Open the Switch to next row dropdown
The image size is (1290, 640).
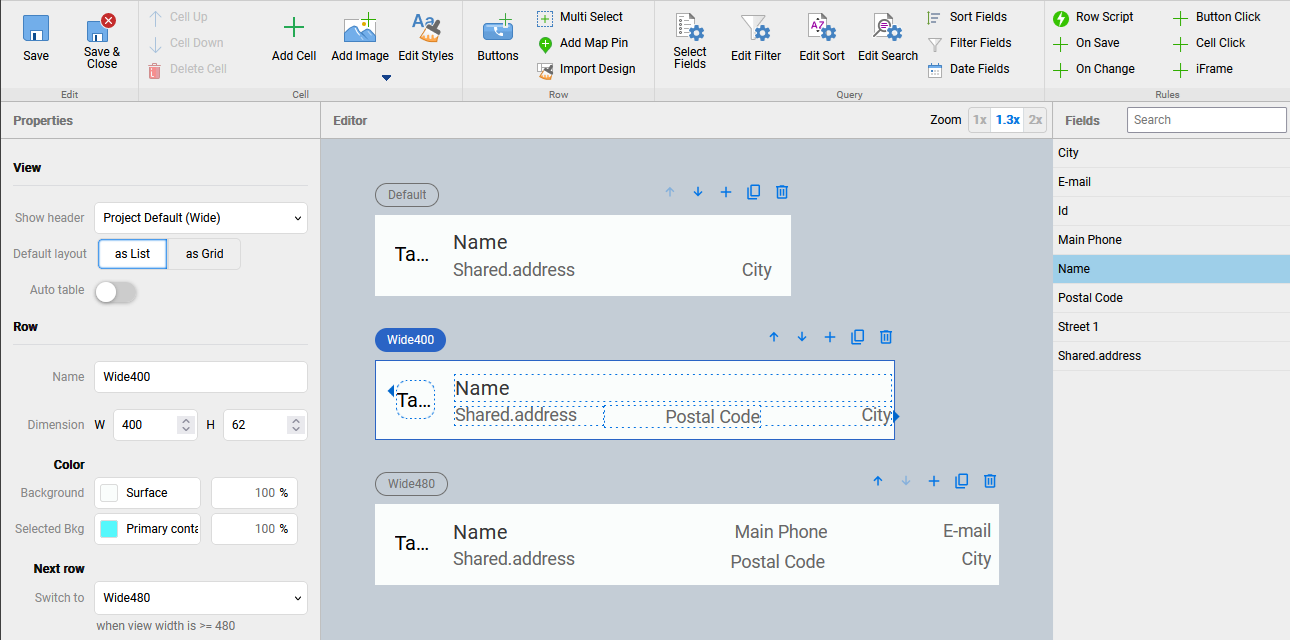point(201,598)
